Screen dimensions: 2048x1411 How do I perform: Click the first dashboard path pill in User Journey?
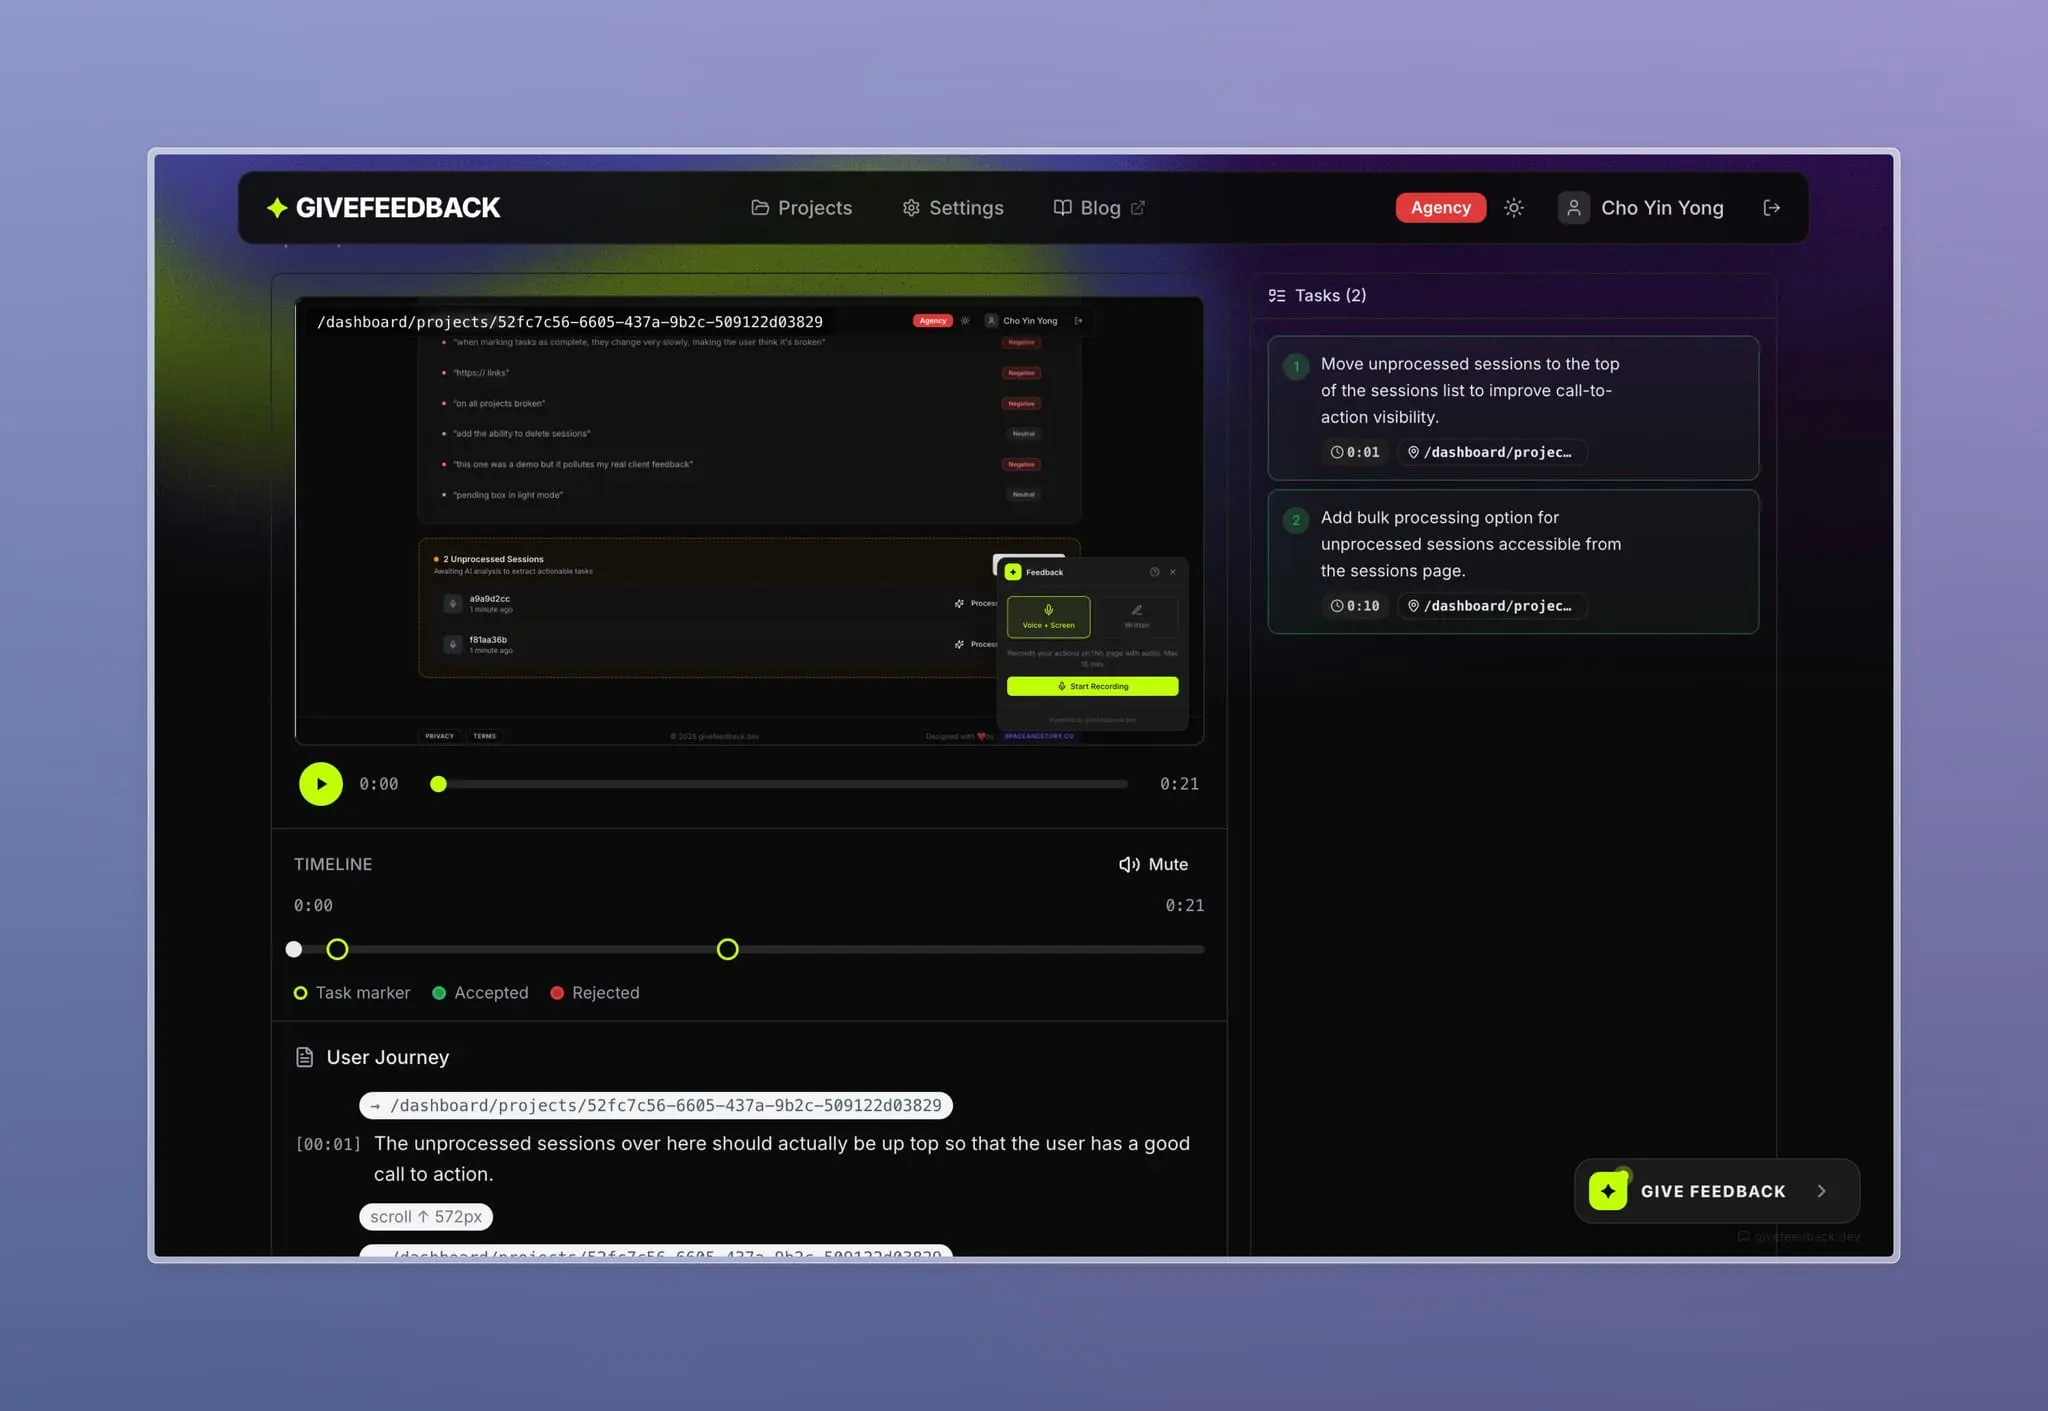point(656,1105)
